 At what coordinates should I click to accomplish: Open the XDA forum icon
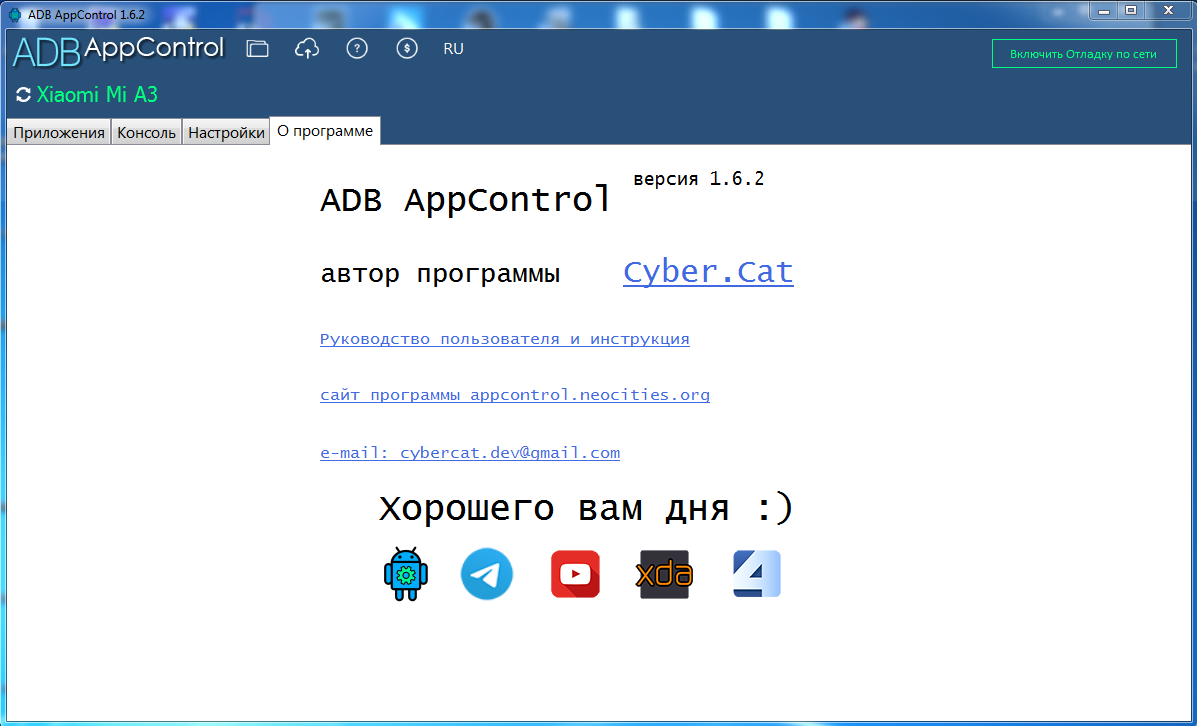[665, 574]
